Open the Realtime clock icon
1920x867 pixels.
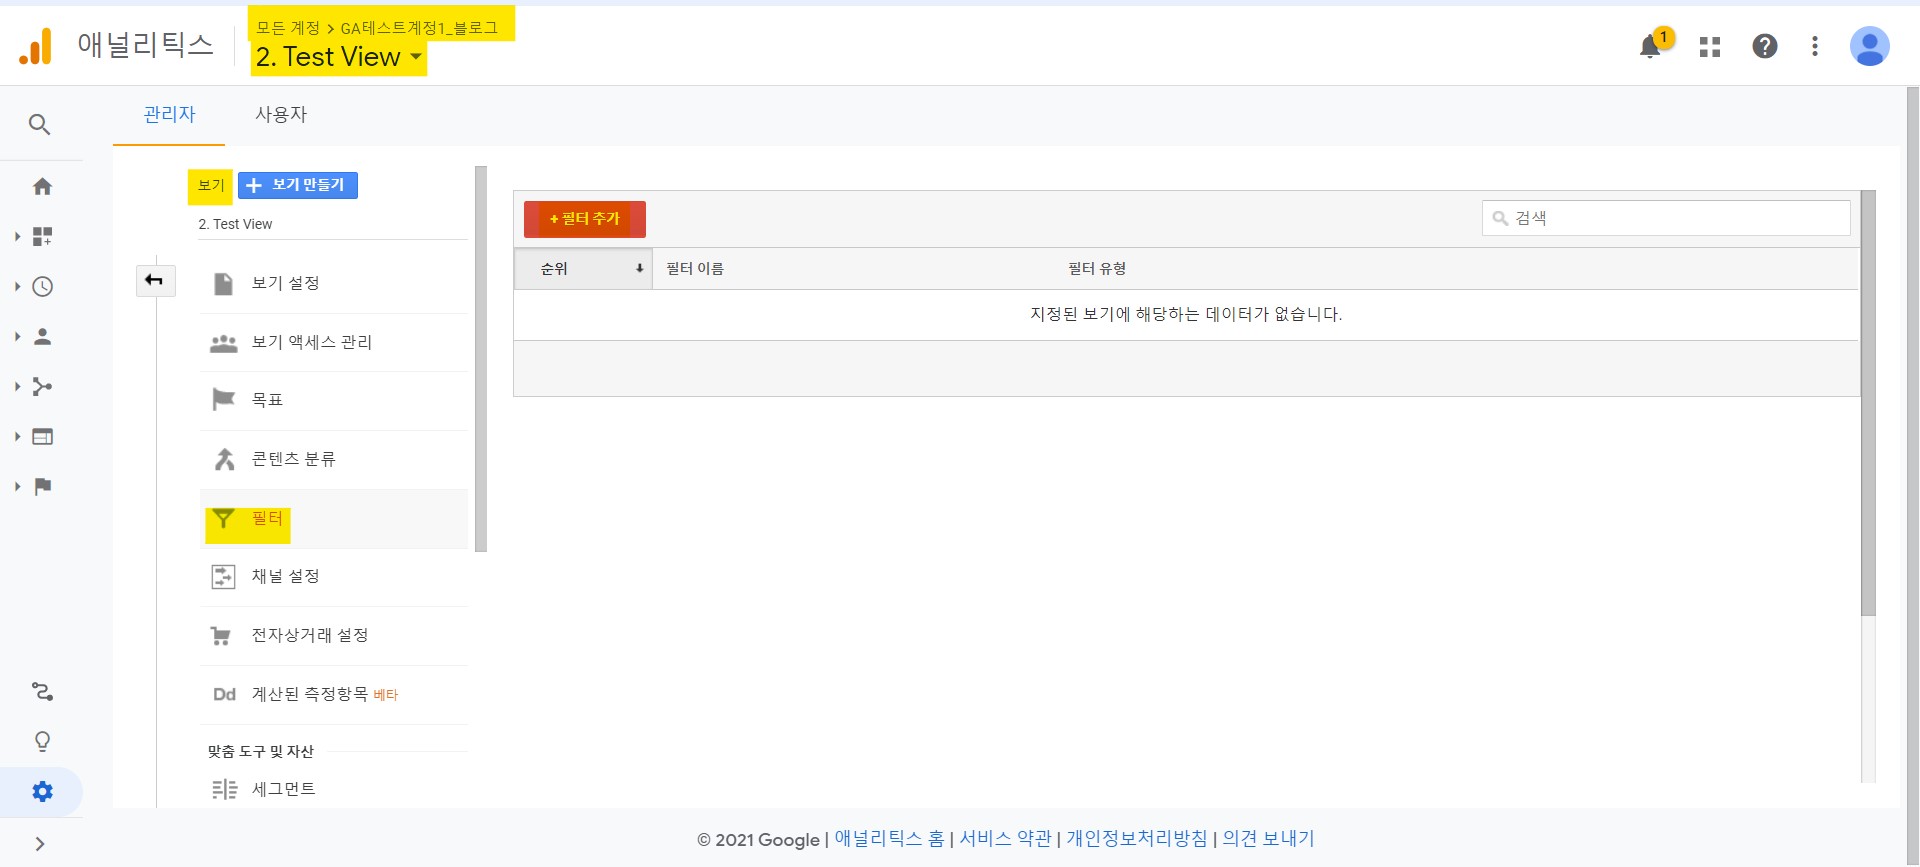pos(42,286)
